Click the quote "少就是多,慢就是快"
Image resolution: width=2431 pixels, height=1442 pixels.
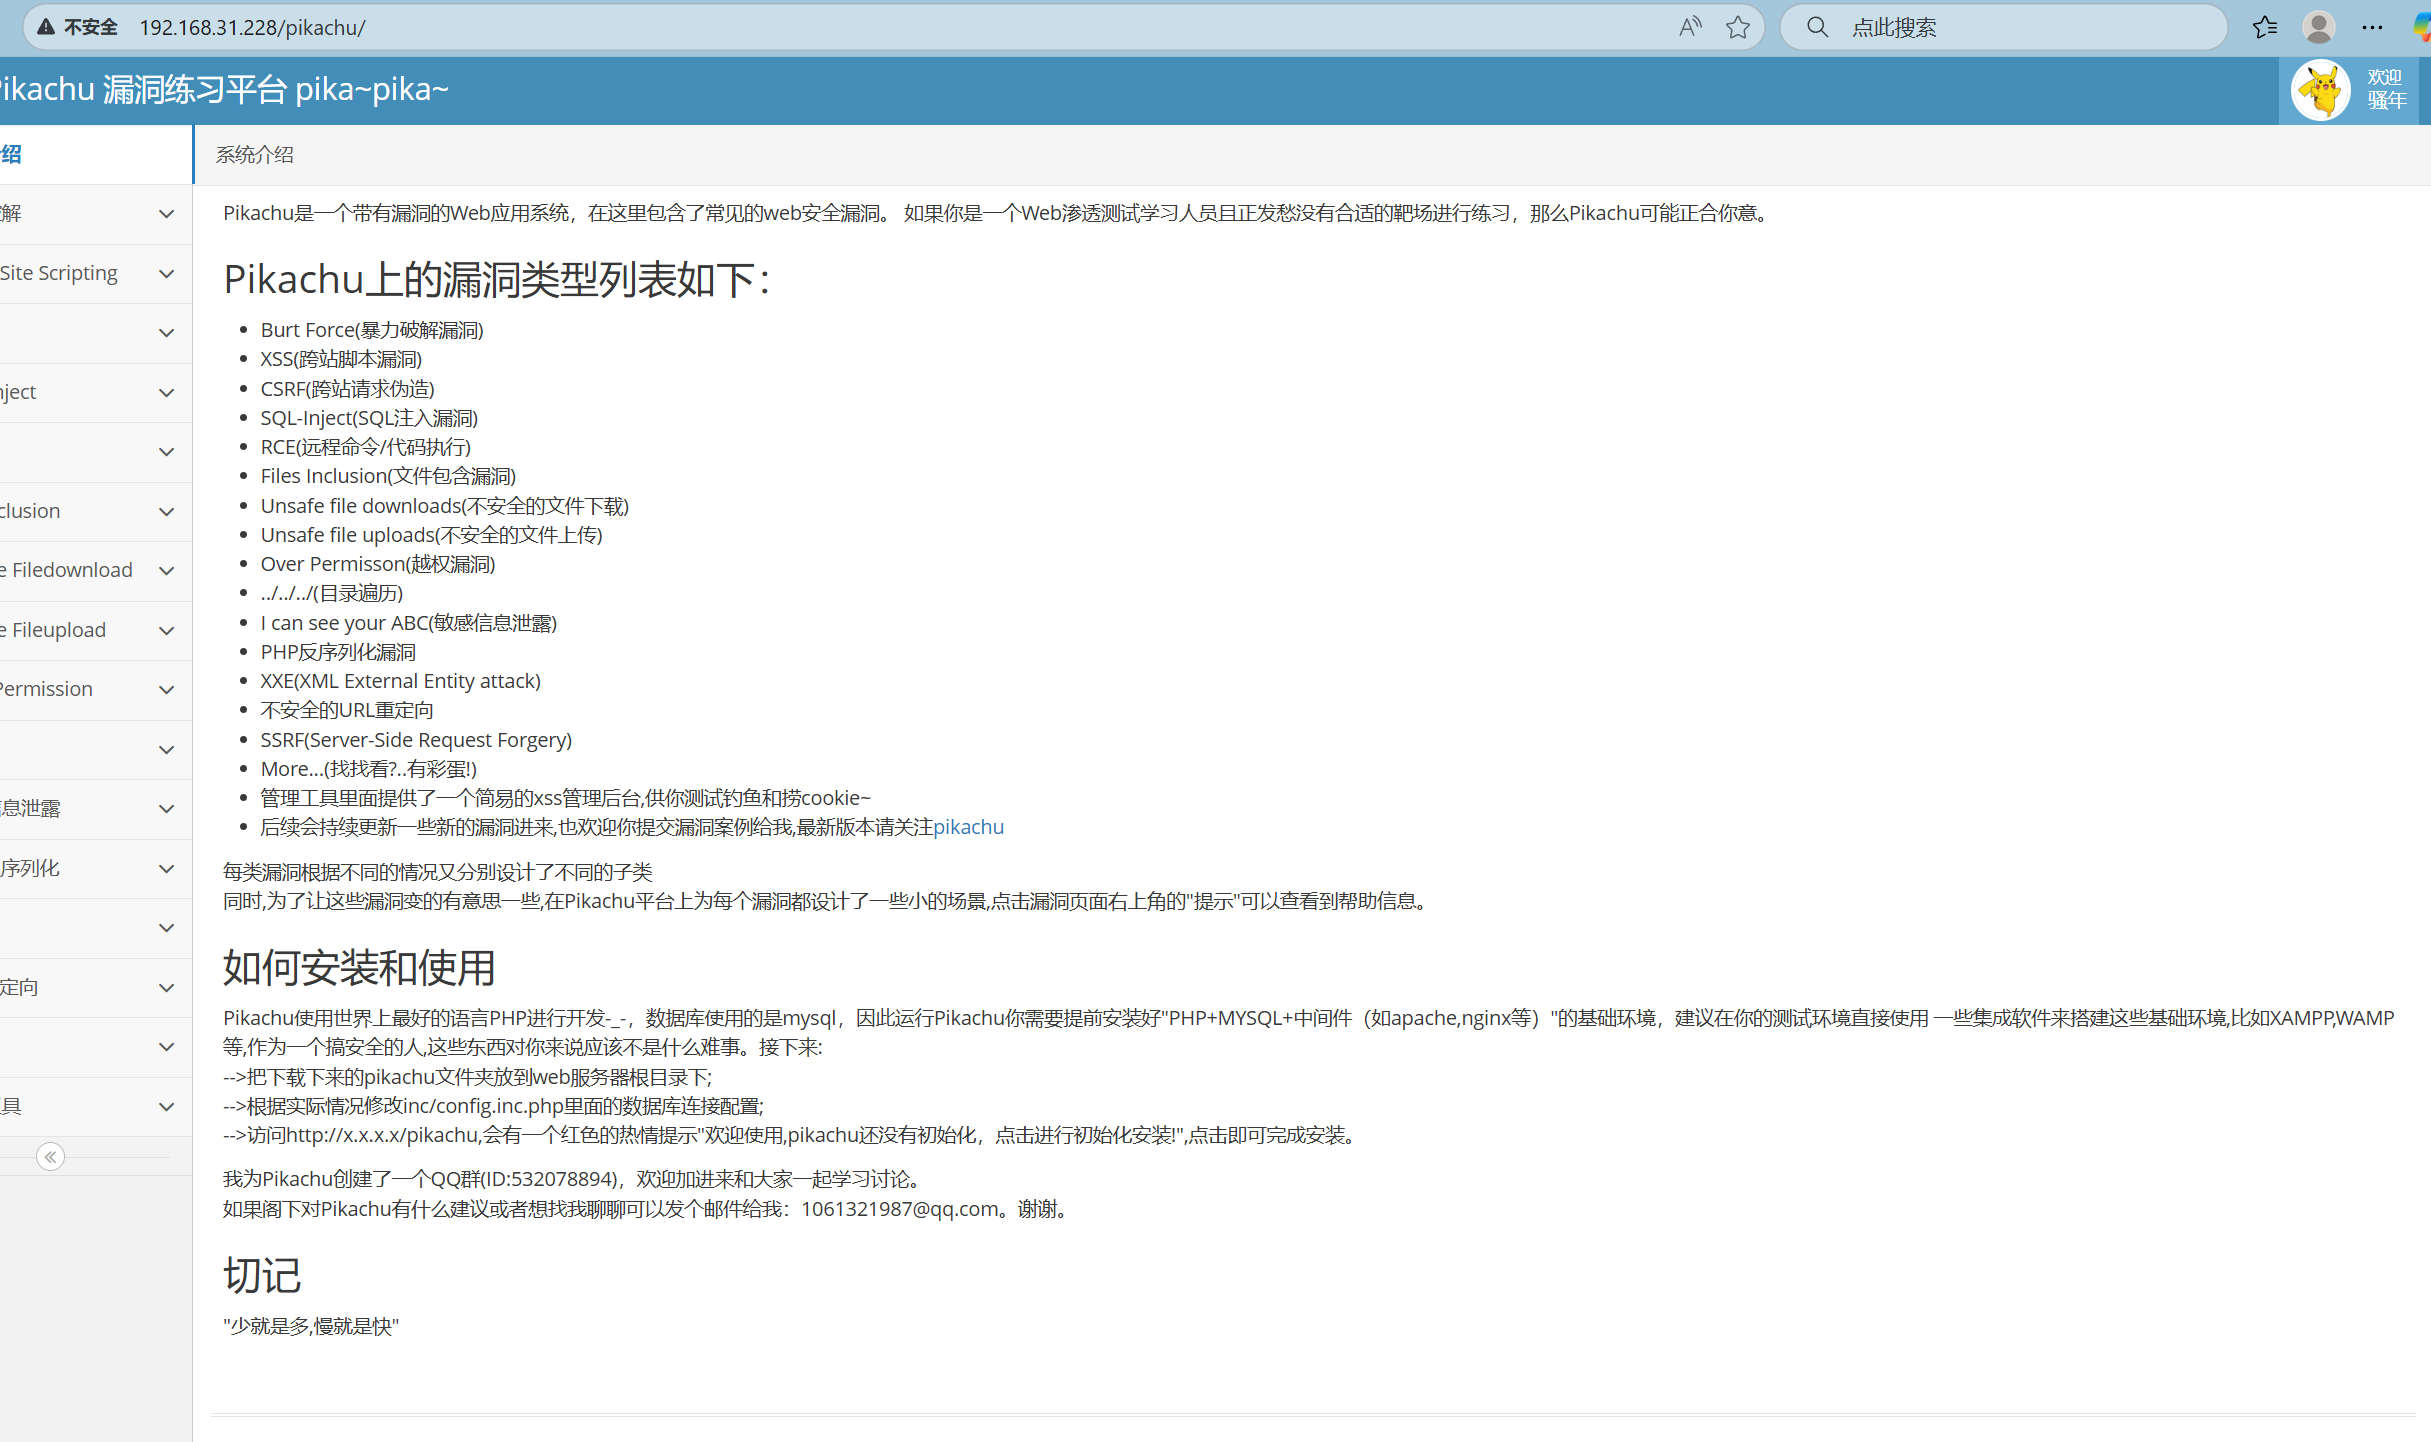pos(311,1326)
